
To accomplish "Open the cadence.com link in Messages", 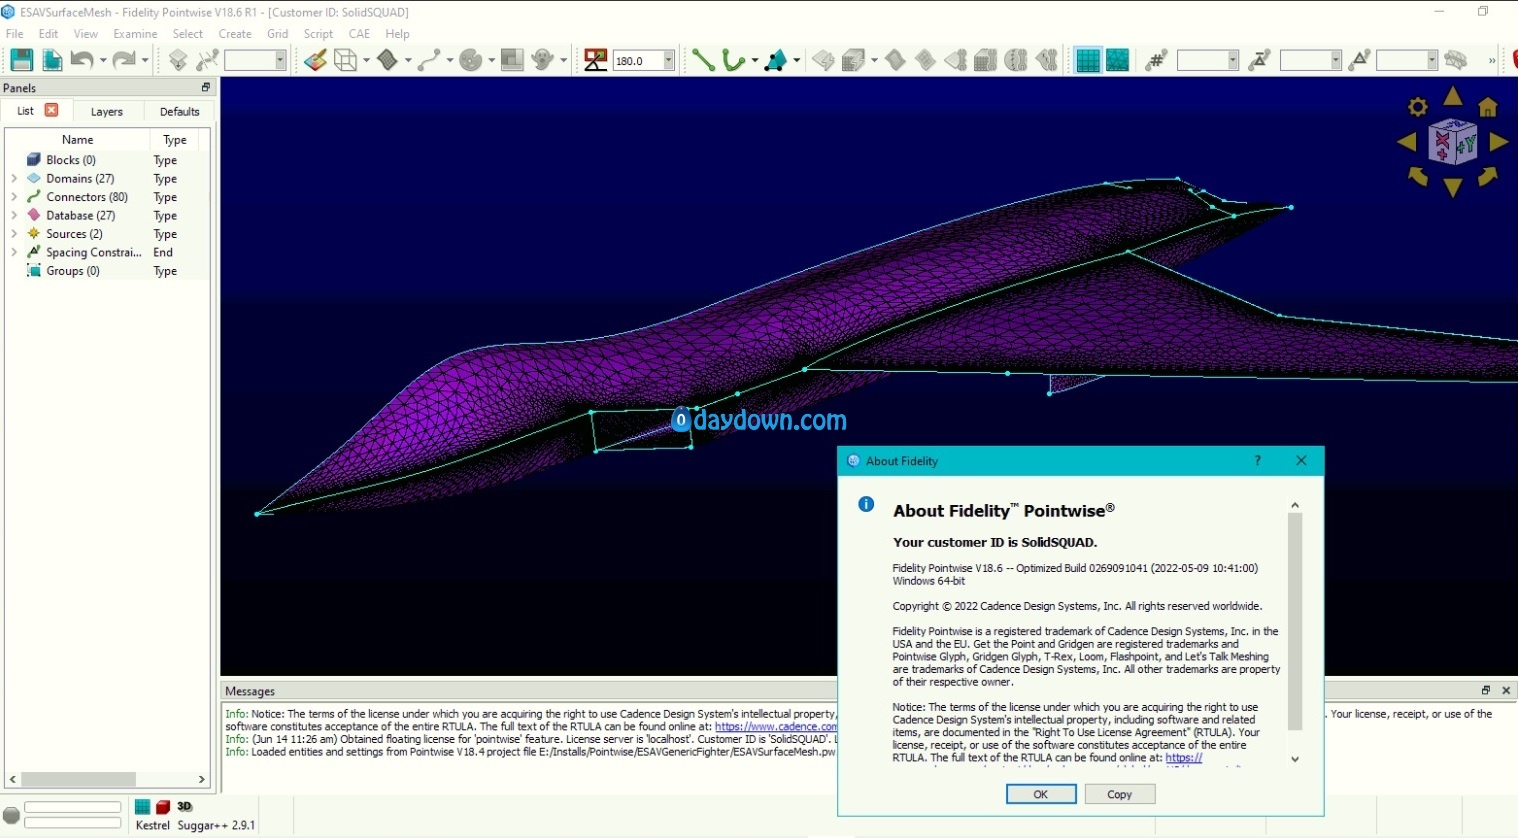I will pos(776,727).
